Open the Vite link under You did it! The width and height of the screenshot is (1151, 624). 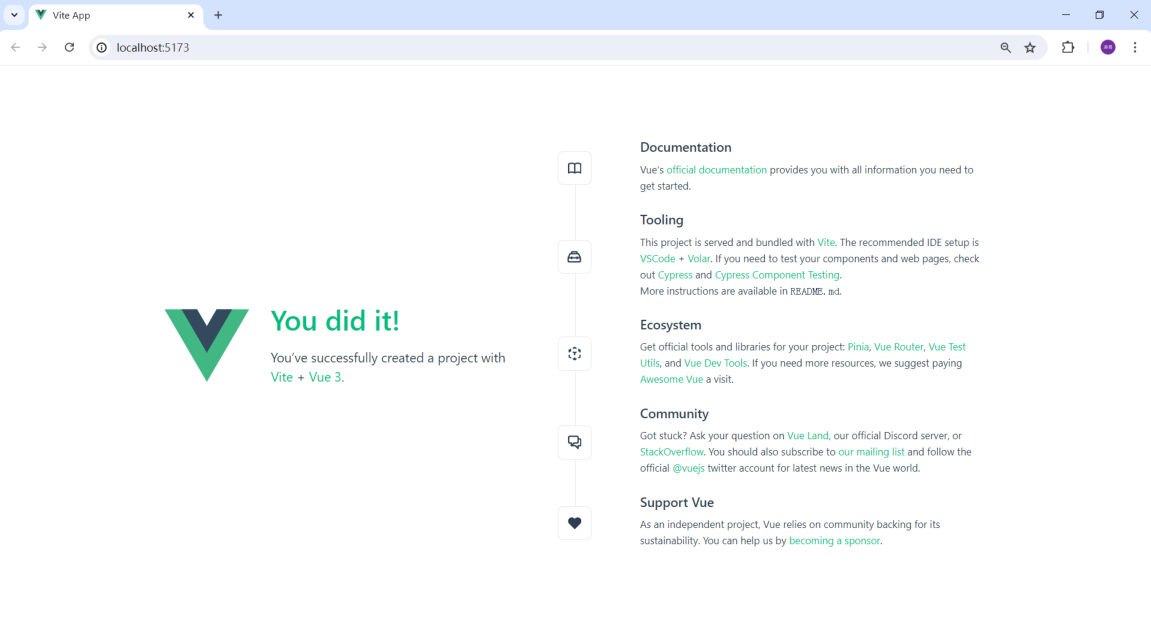281,377
